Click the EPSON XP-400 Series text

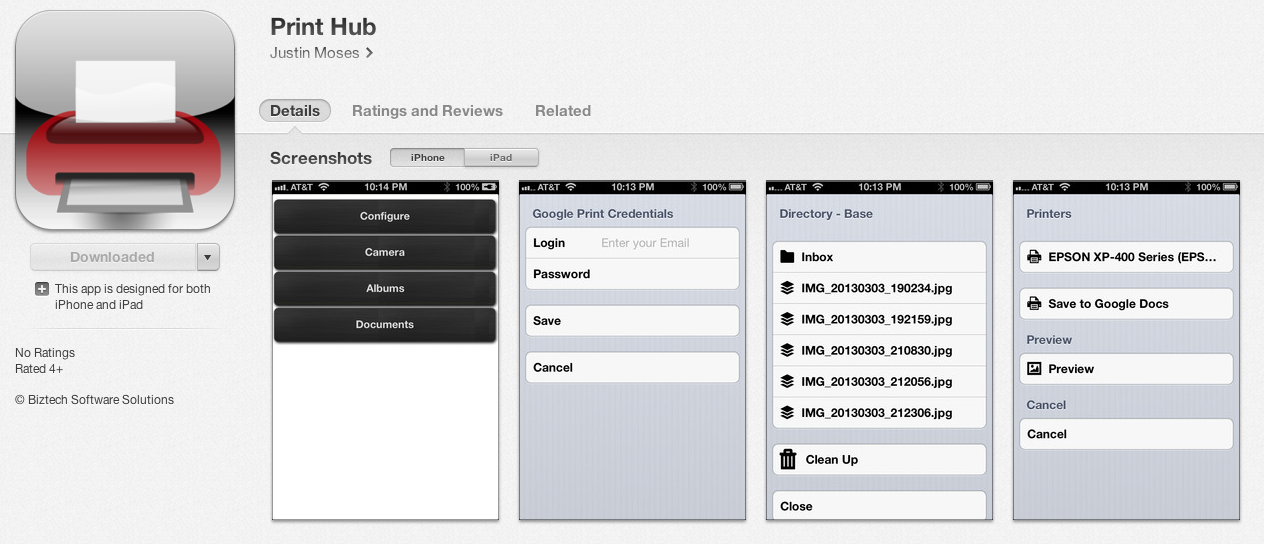[1133, 257]
